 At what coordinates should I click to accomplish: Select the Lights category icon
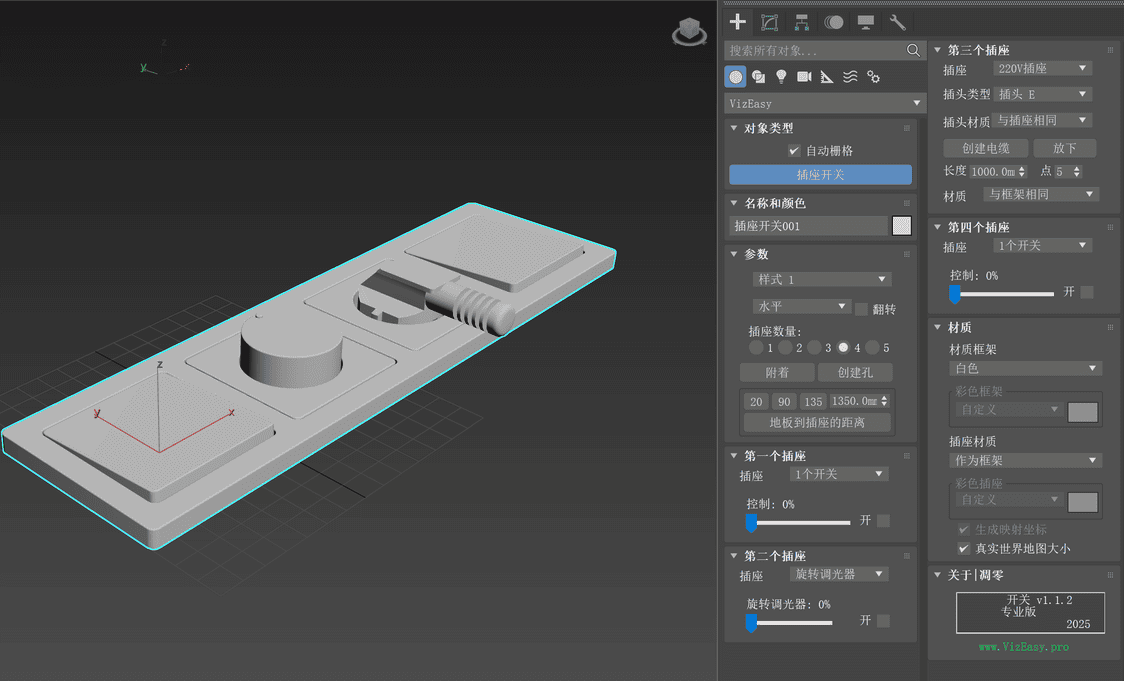click(781, 76)
